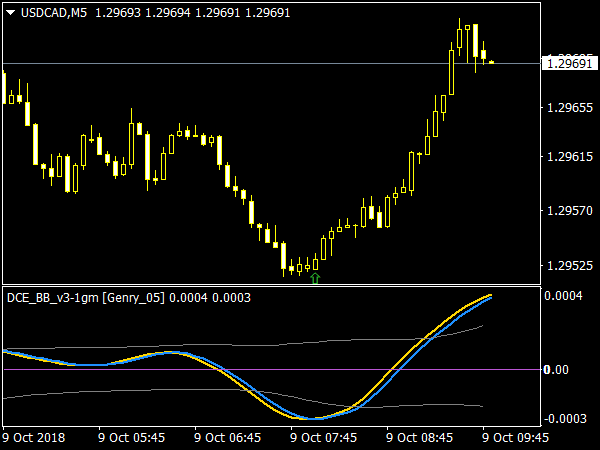Click the horizontal bid price line
Viewport: 600px width, 450px height.
[x=272, y=63]
